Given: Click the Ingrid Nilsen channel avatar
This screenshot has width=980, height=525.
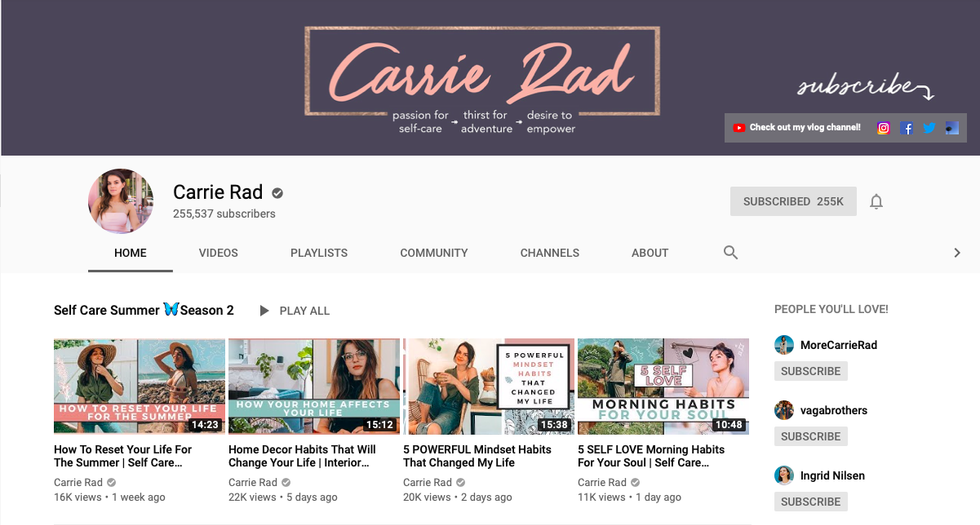Looking at the screenshot, I should click(x=784, y=476).
